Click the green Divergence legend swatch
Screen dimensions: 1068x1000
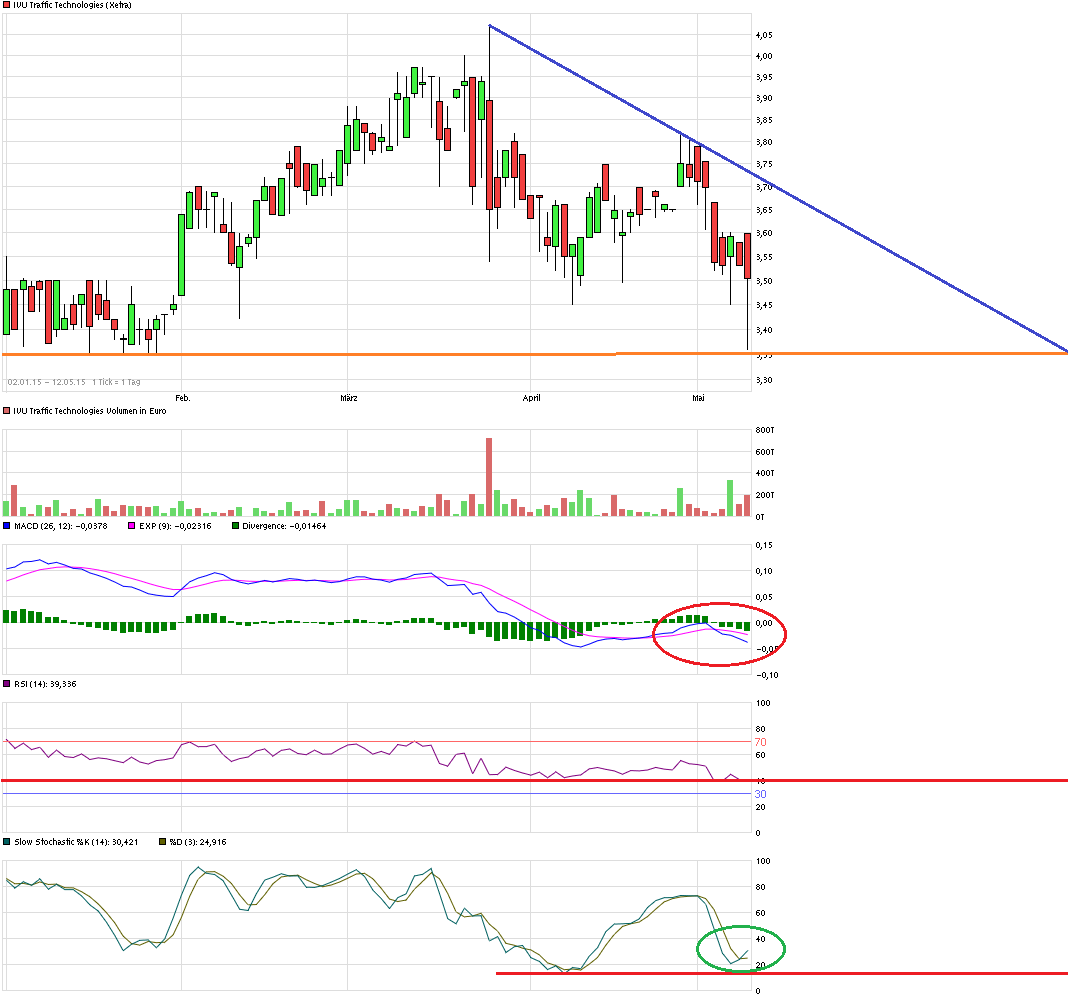pyautogui.click(x=236, y=526)
